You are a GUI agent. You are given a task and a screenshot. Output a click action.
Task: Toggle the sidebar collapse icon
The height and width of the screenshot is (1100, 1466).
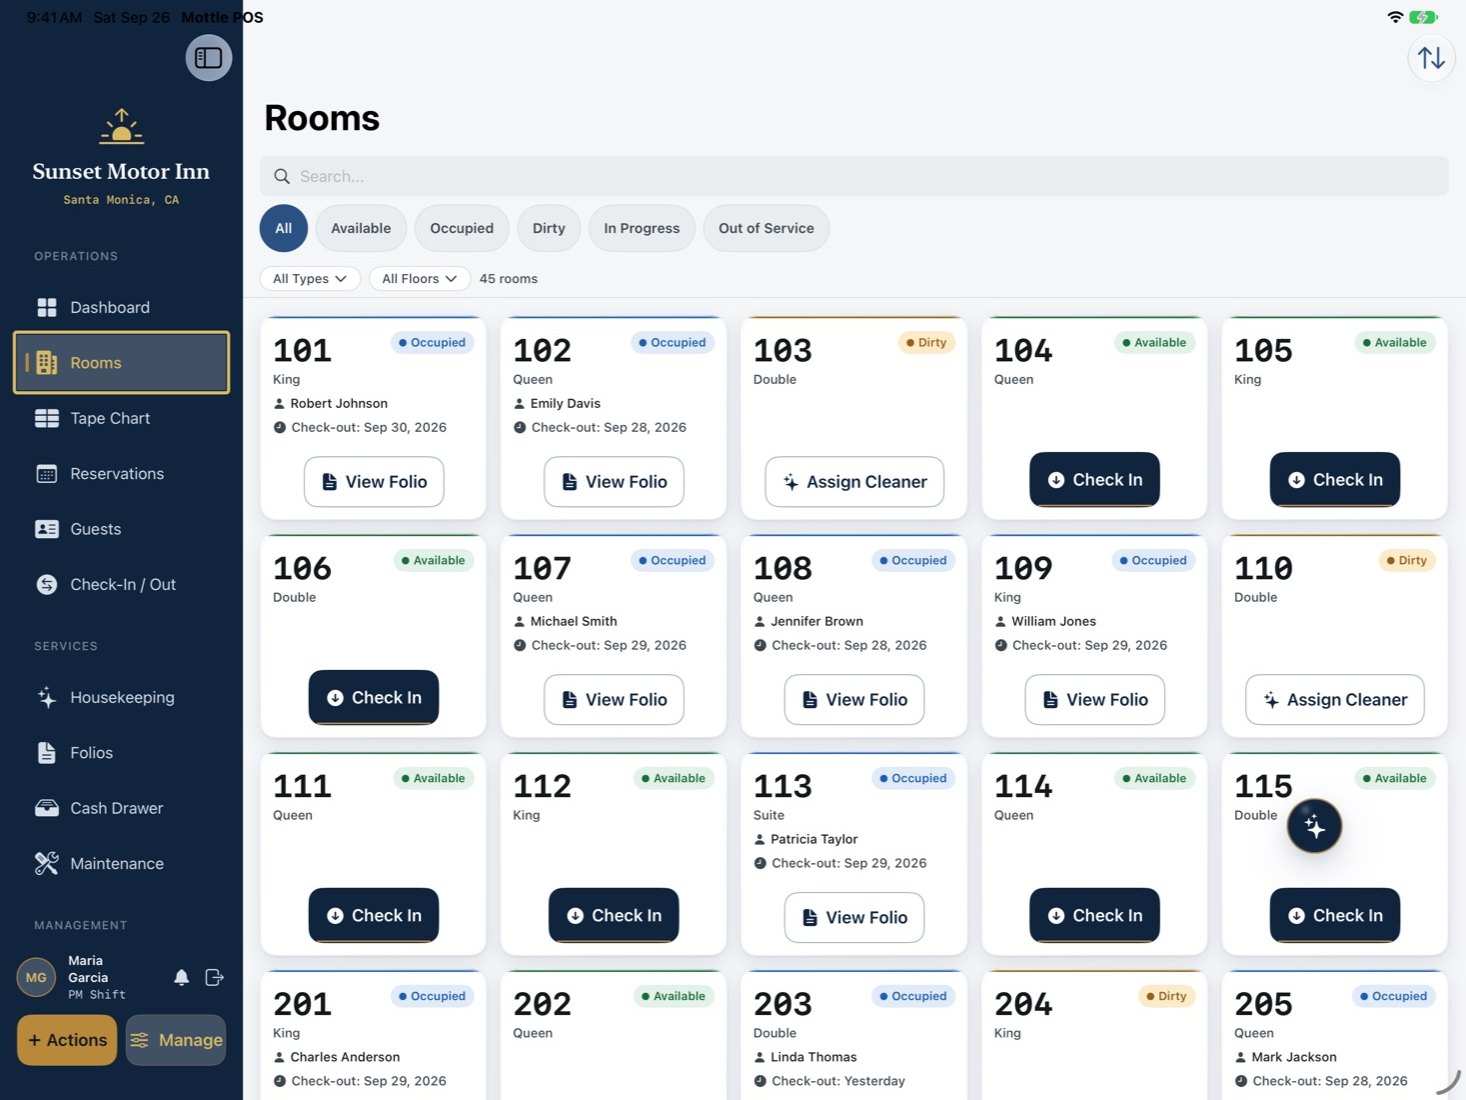(209, 58)
